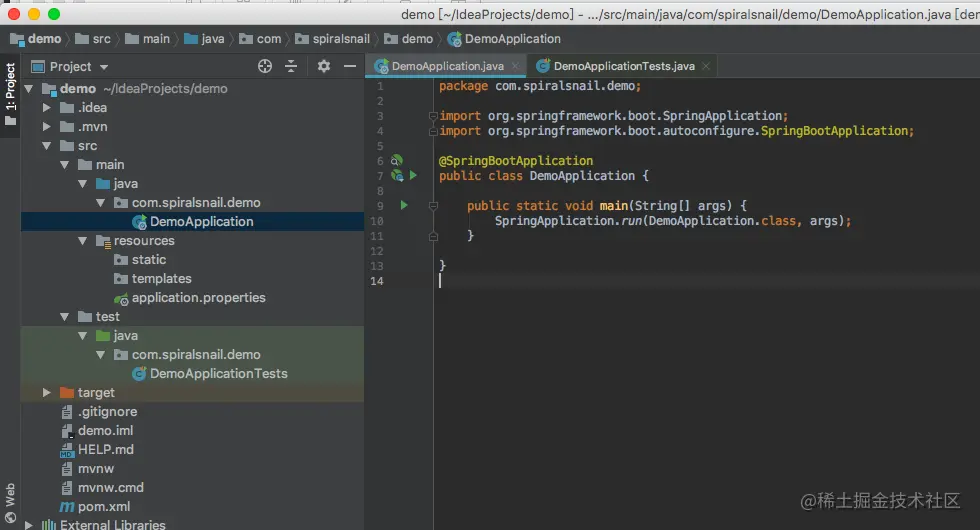Select mvnw.cmd file

coord(111,488)
